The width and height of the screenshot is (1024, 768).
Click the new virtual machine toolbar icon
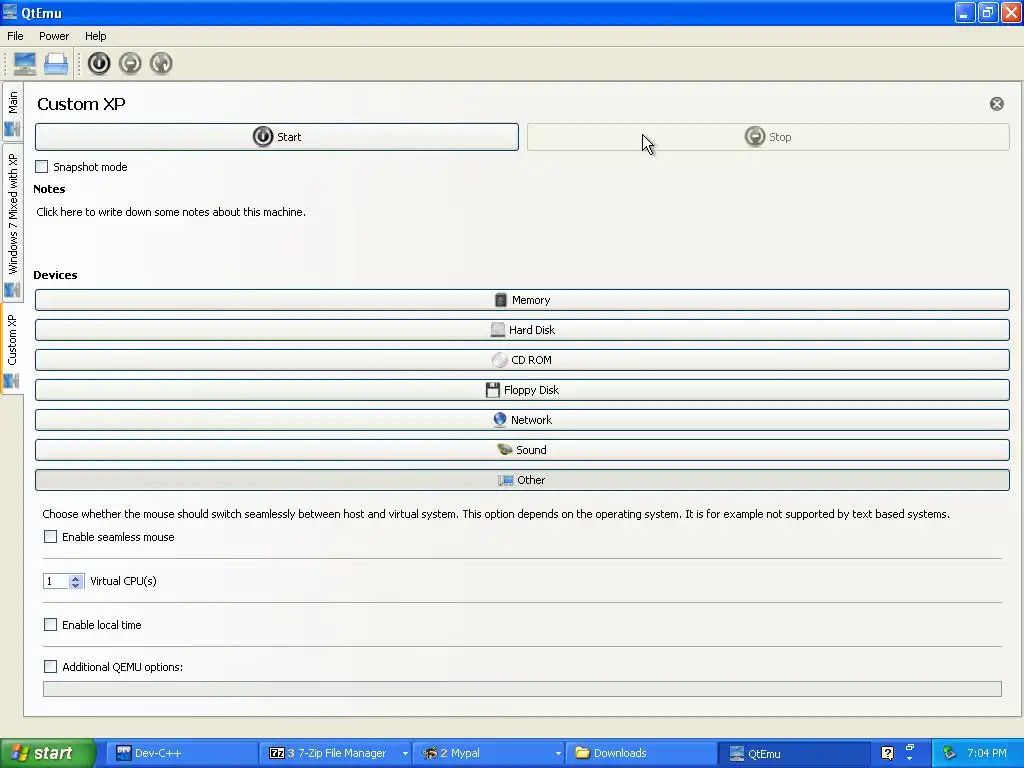click(24, 63)
